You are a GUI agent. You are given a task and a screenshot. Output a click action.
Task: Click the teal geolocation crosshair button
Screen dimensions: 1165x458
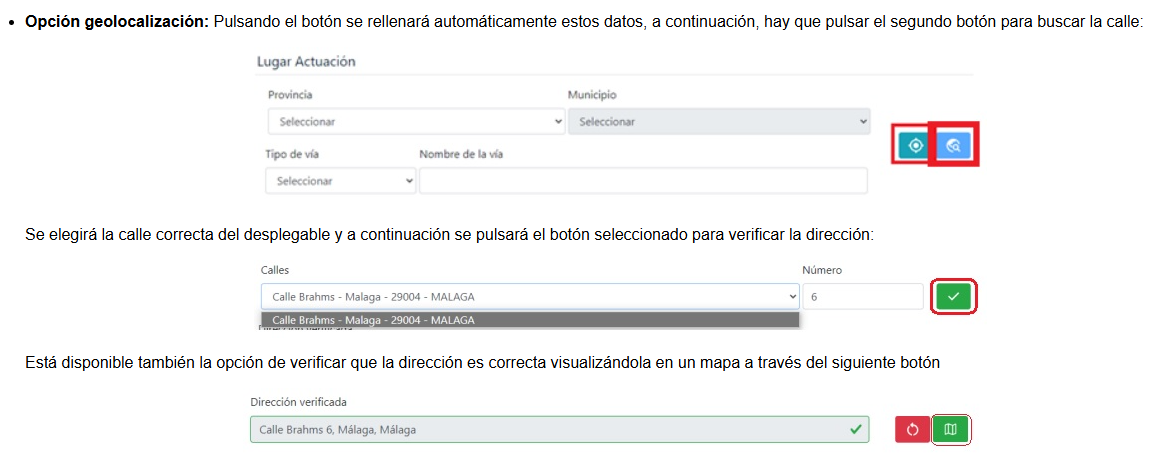point(914,146)
